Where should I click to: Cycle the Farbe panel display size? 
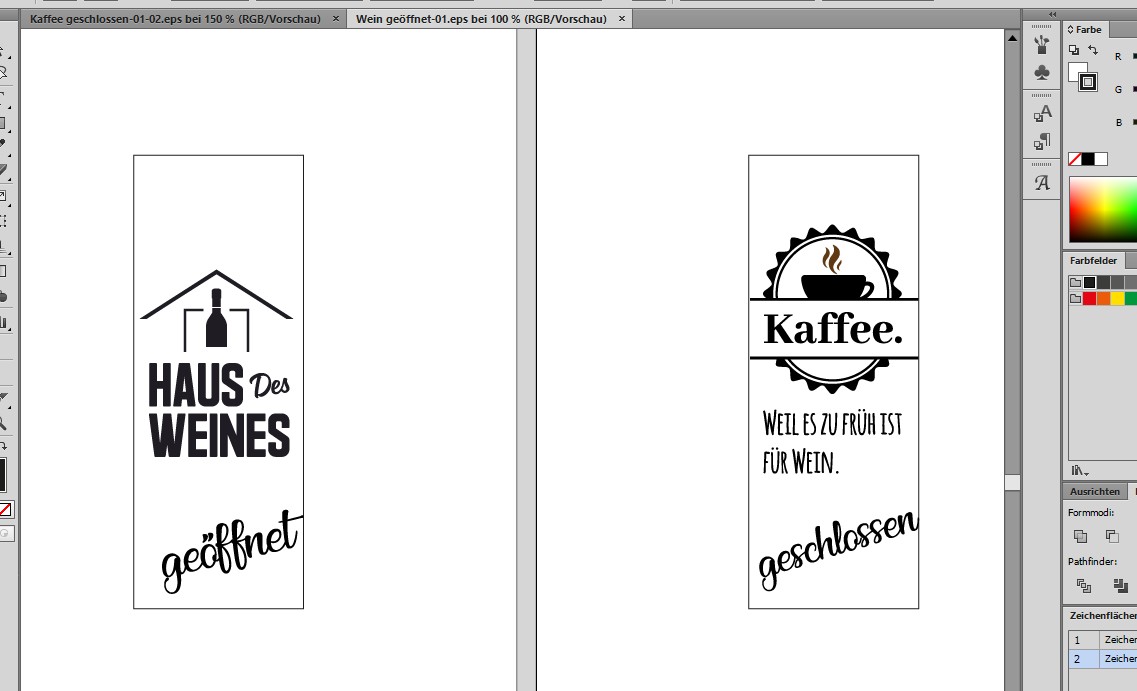point(1070,30)
